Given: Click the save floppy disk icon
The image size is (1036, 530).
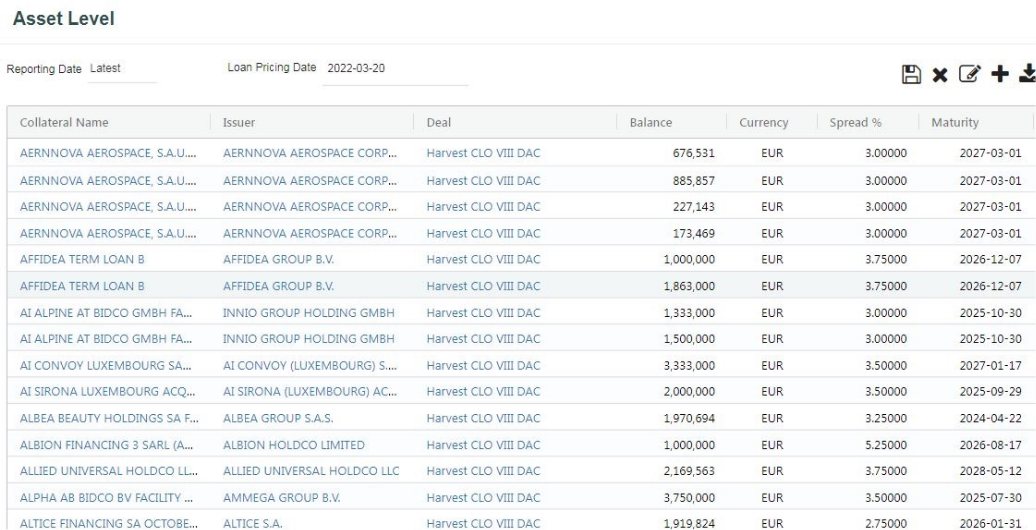Looking at the screenshot, I should (911, 74).
